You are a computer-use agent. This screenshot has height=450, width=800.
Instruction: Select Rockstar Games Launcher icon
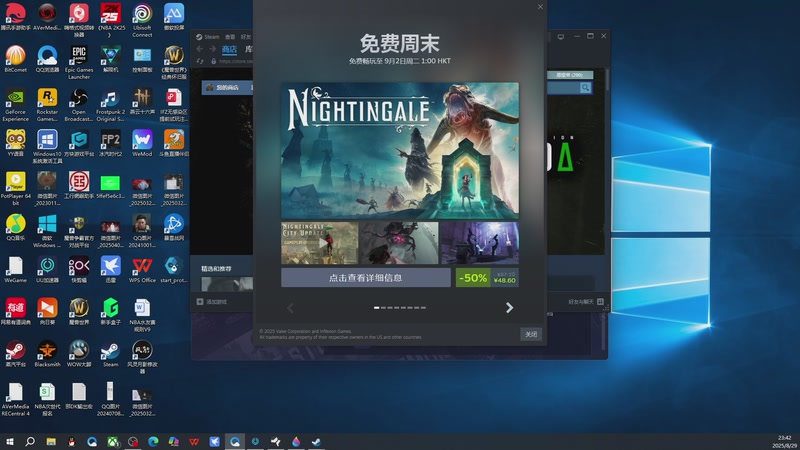coord(47,105)
